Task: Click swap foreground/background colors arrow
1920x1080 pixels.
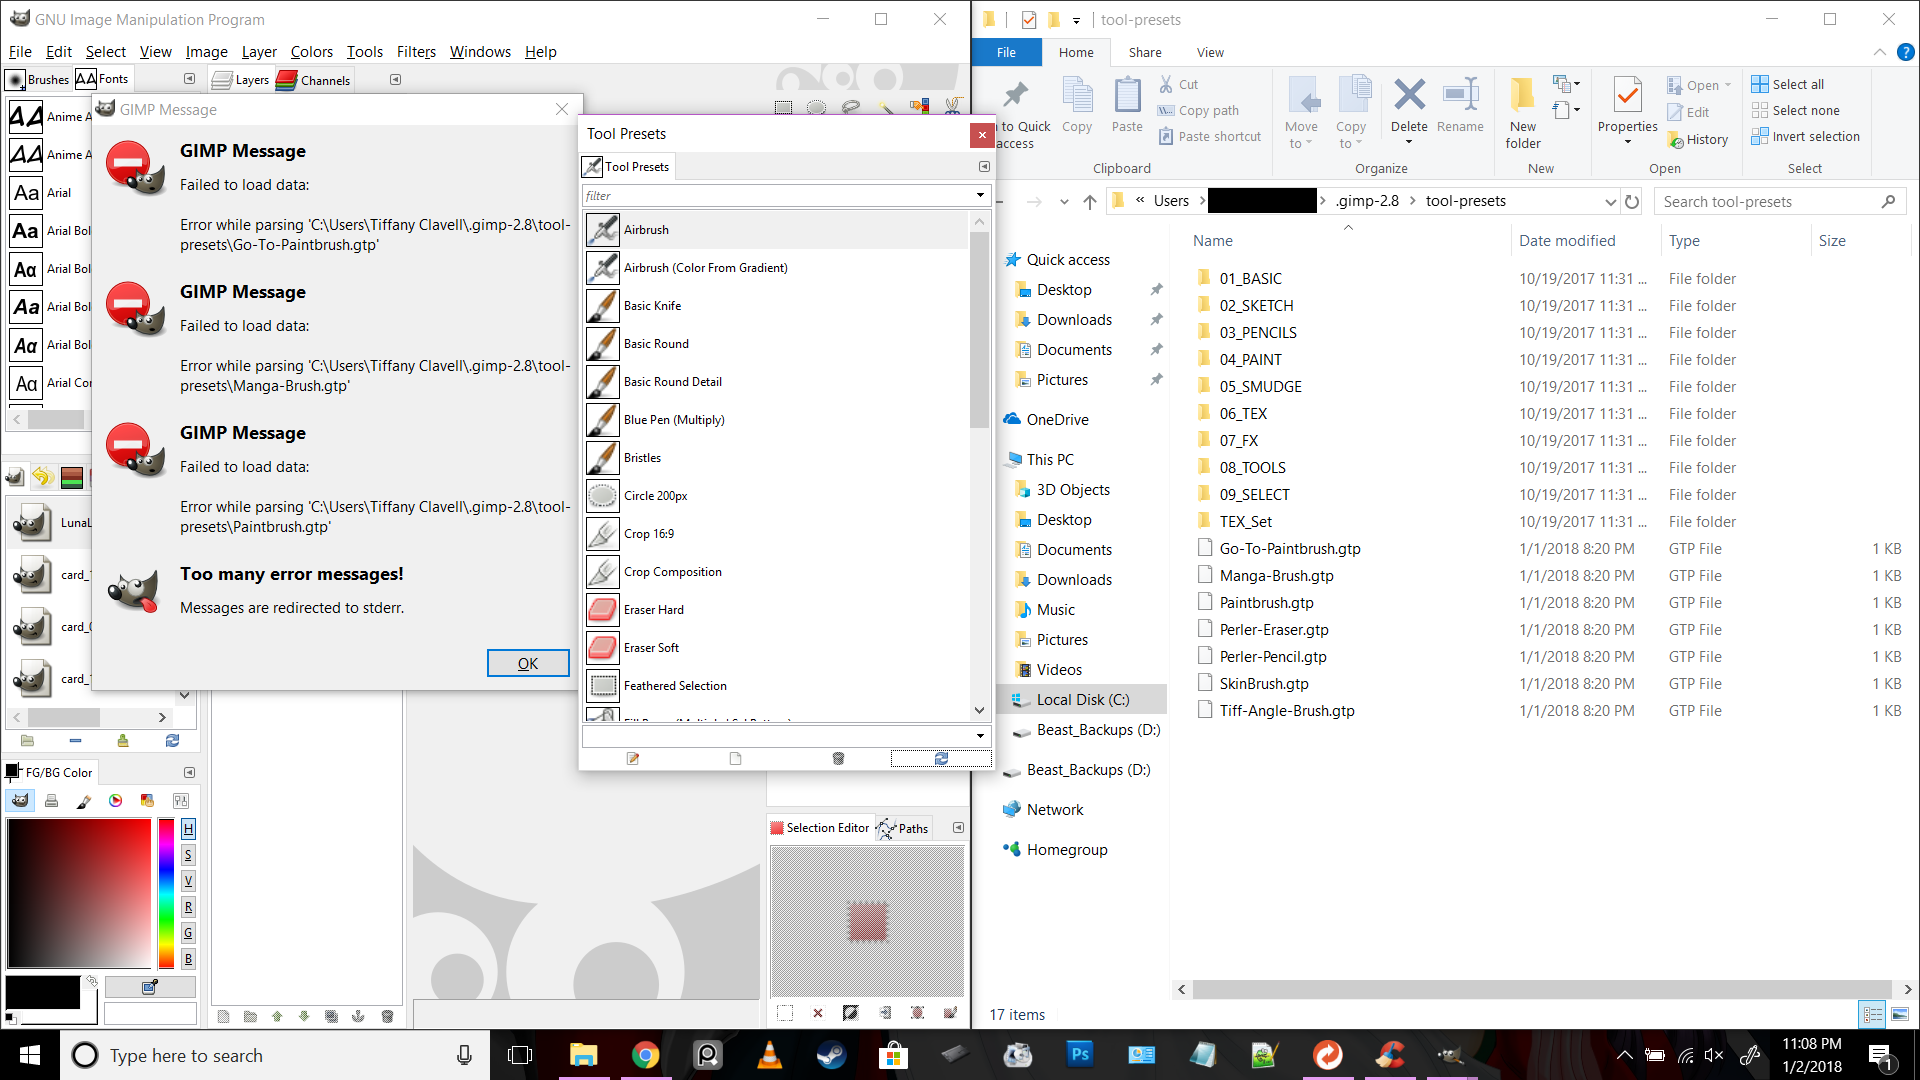Action: click(92, 981)
